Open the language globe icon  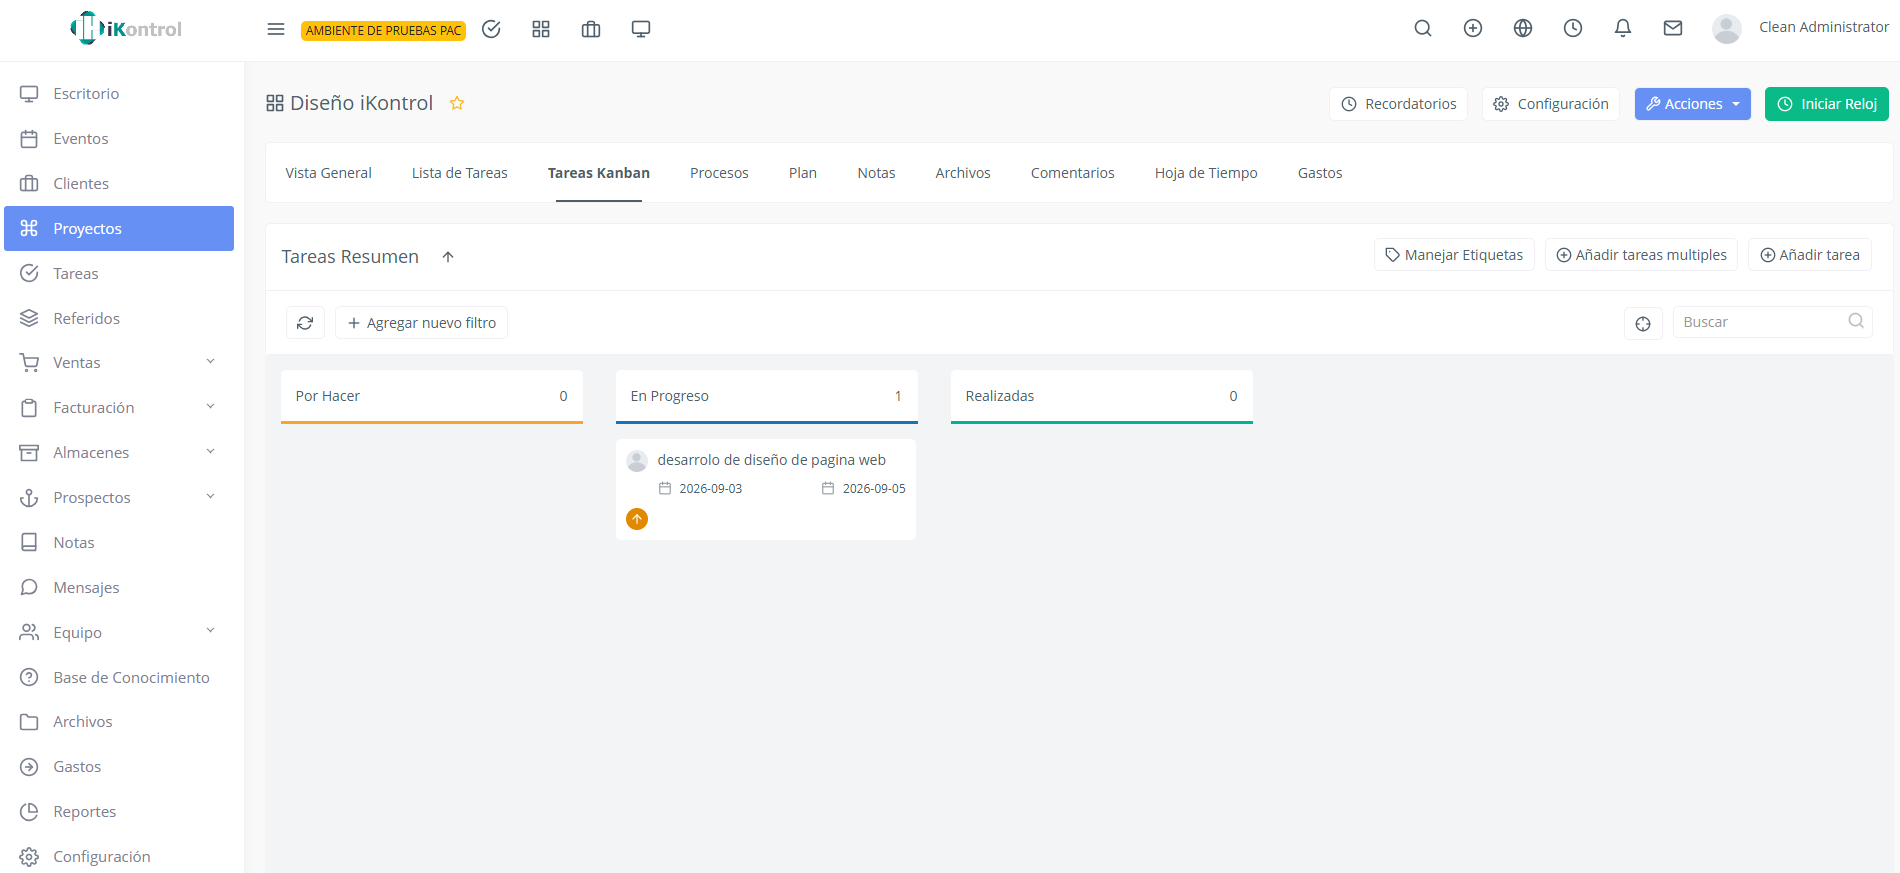1523,28
